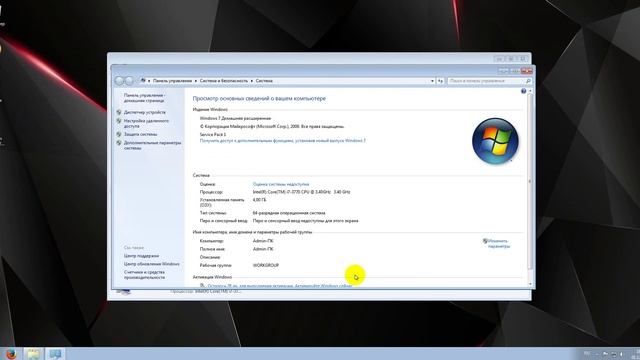Viewport: 640px width, 360px height.
Task: Open 'Диспетчер устройств' sidebar link
Action: (x=145, y=112)
